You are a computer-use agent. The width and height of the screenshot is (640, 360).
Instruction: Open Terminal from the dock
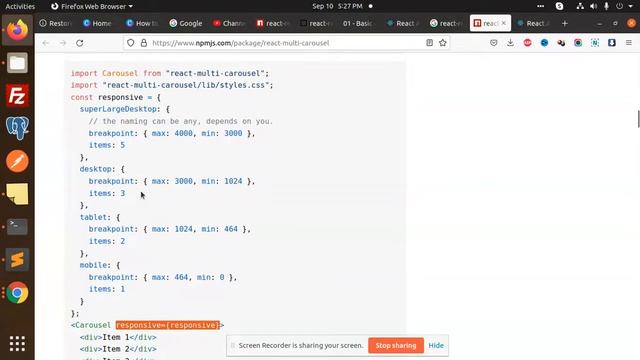click(17, 227)
